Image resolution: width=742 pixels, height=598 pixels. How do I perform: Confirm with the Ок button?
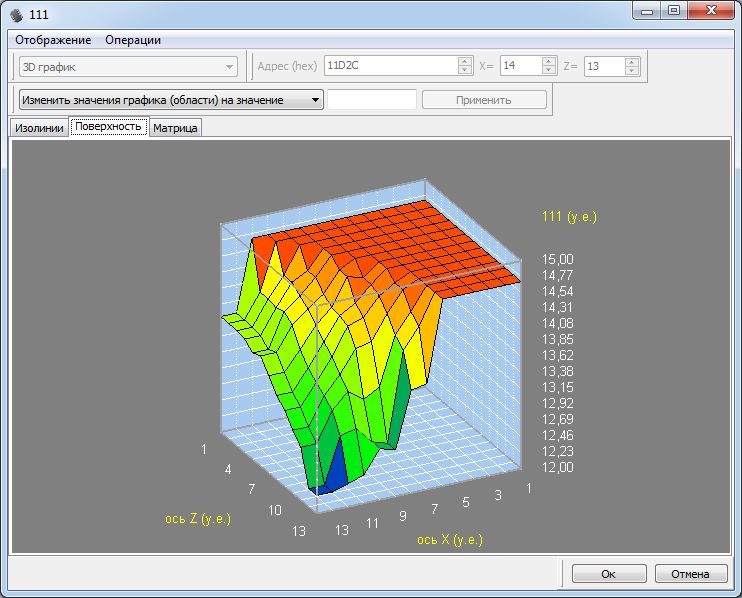click(608, 574)
